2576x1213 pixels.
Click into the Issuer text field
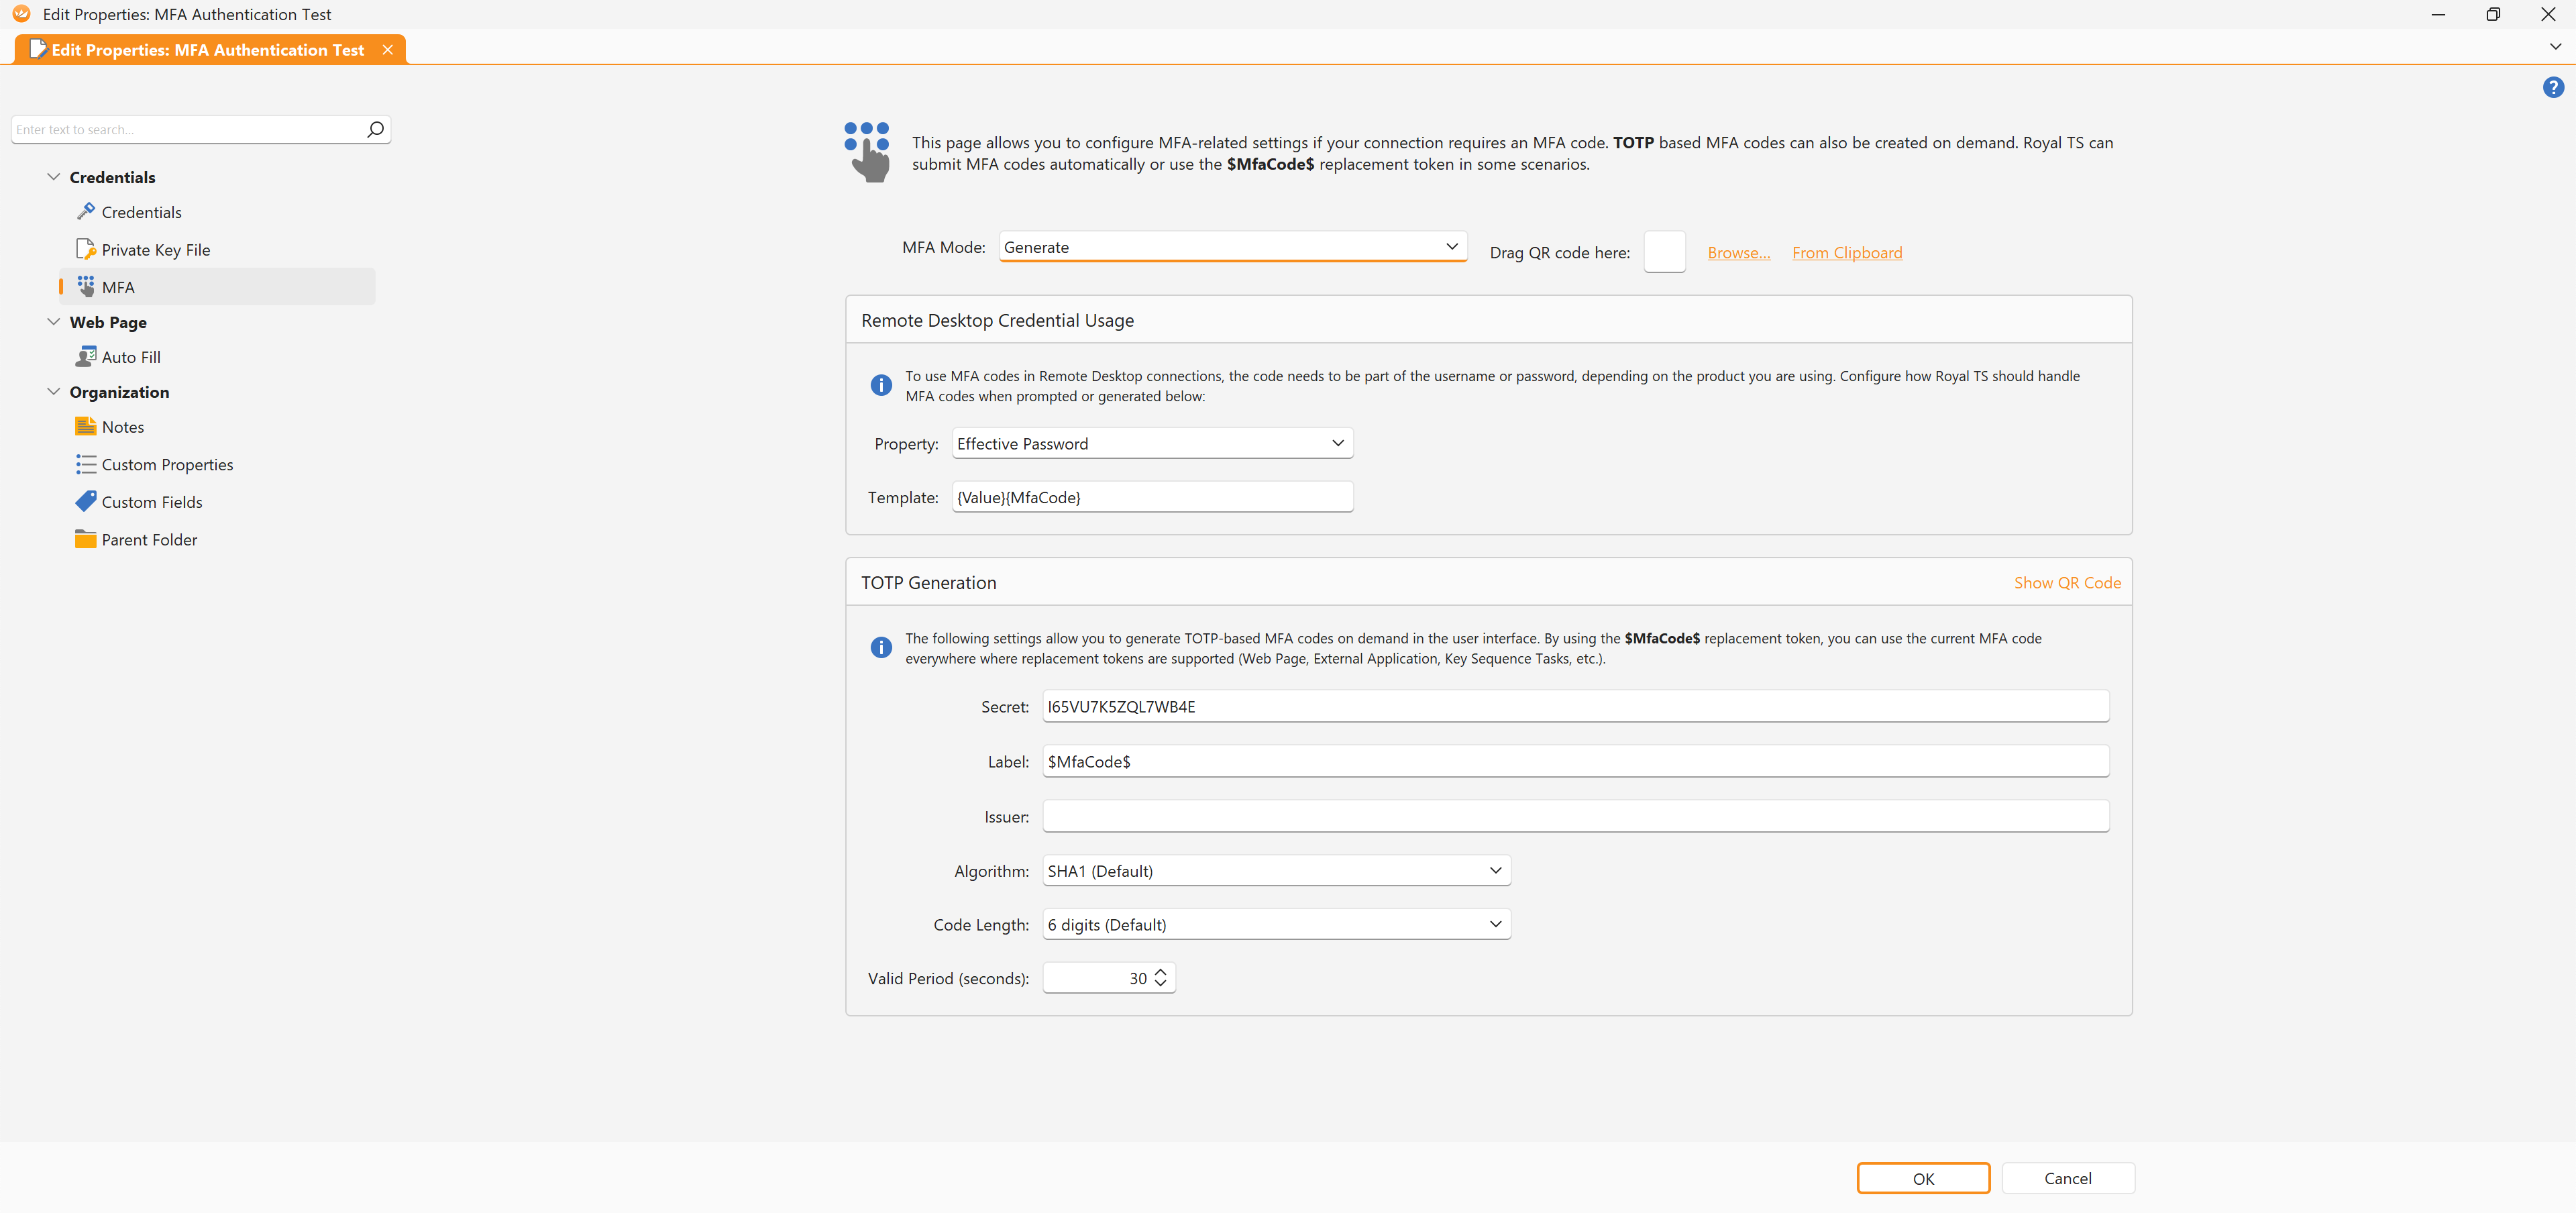pos(1575,817)
